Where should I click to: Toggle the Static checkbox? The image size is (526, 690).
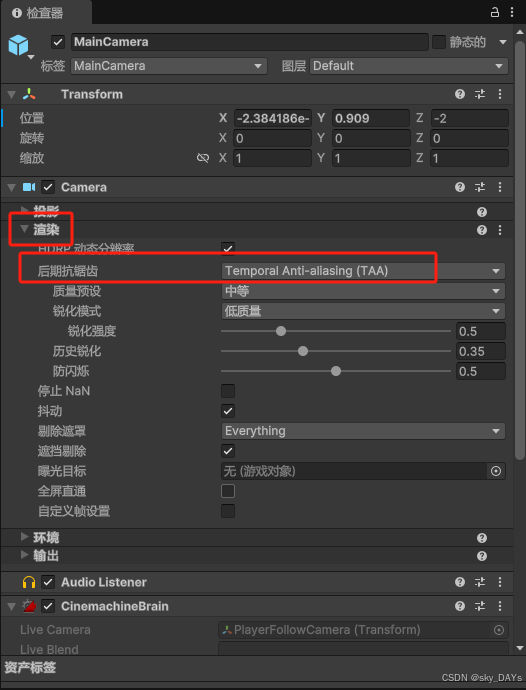(439, 42)
